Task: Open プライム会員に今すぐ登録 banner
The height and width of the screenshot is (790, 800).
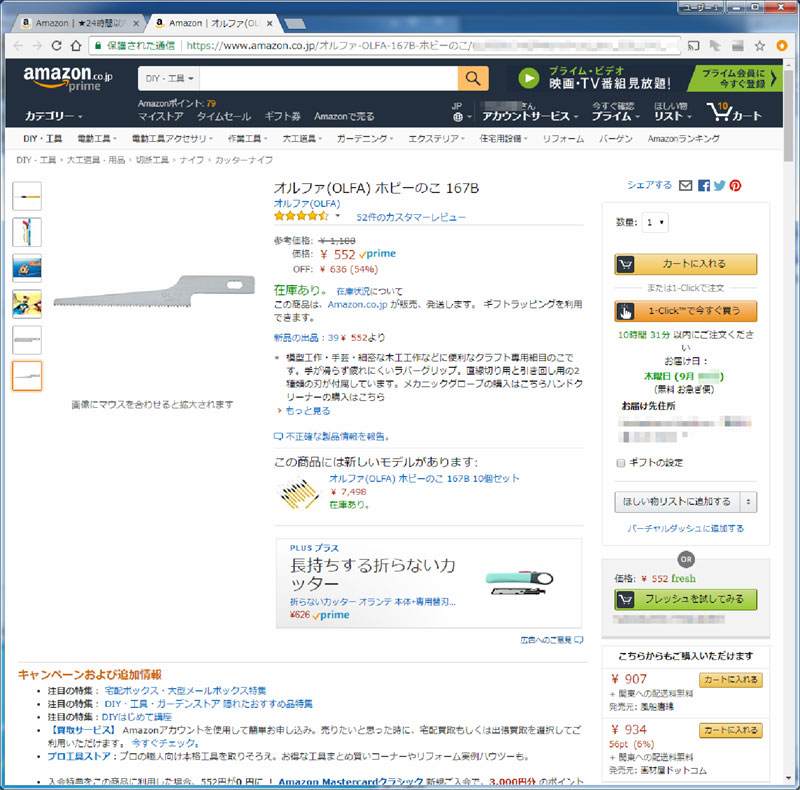Action: pyautogui.click(x=736, y=79)
